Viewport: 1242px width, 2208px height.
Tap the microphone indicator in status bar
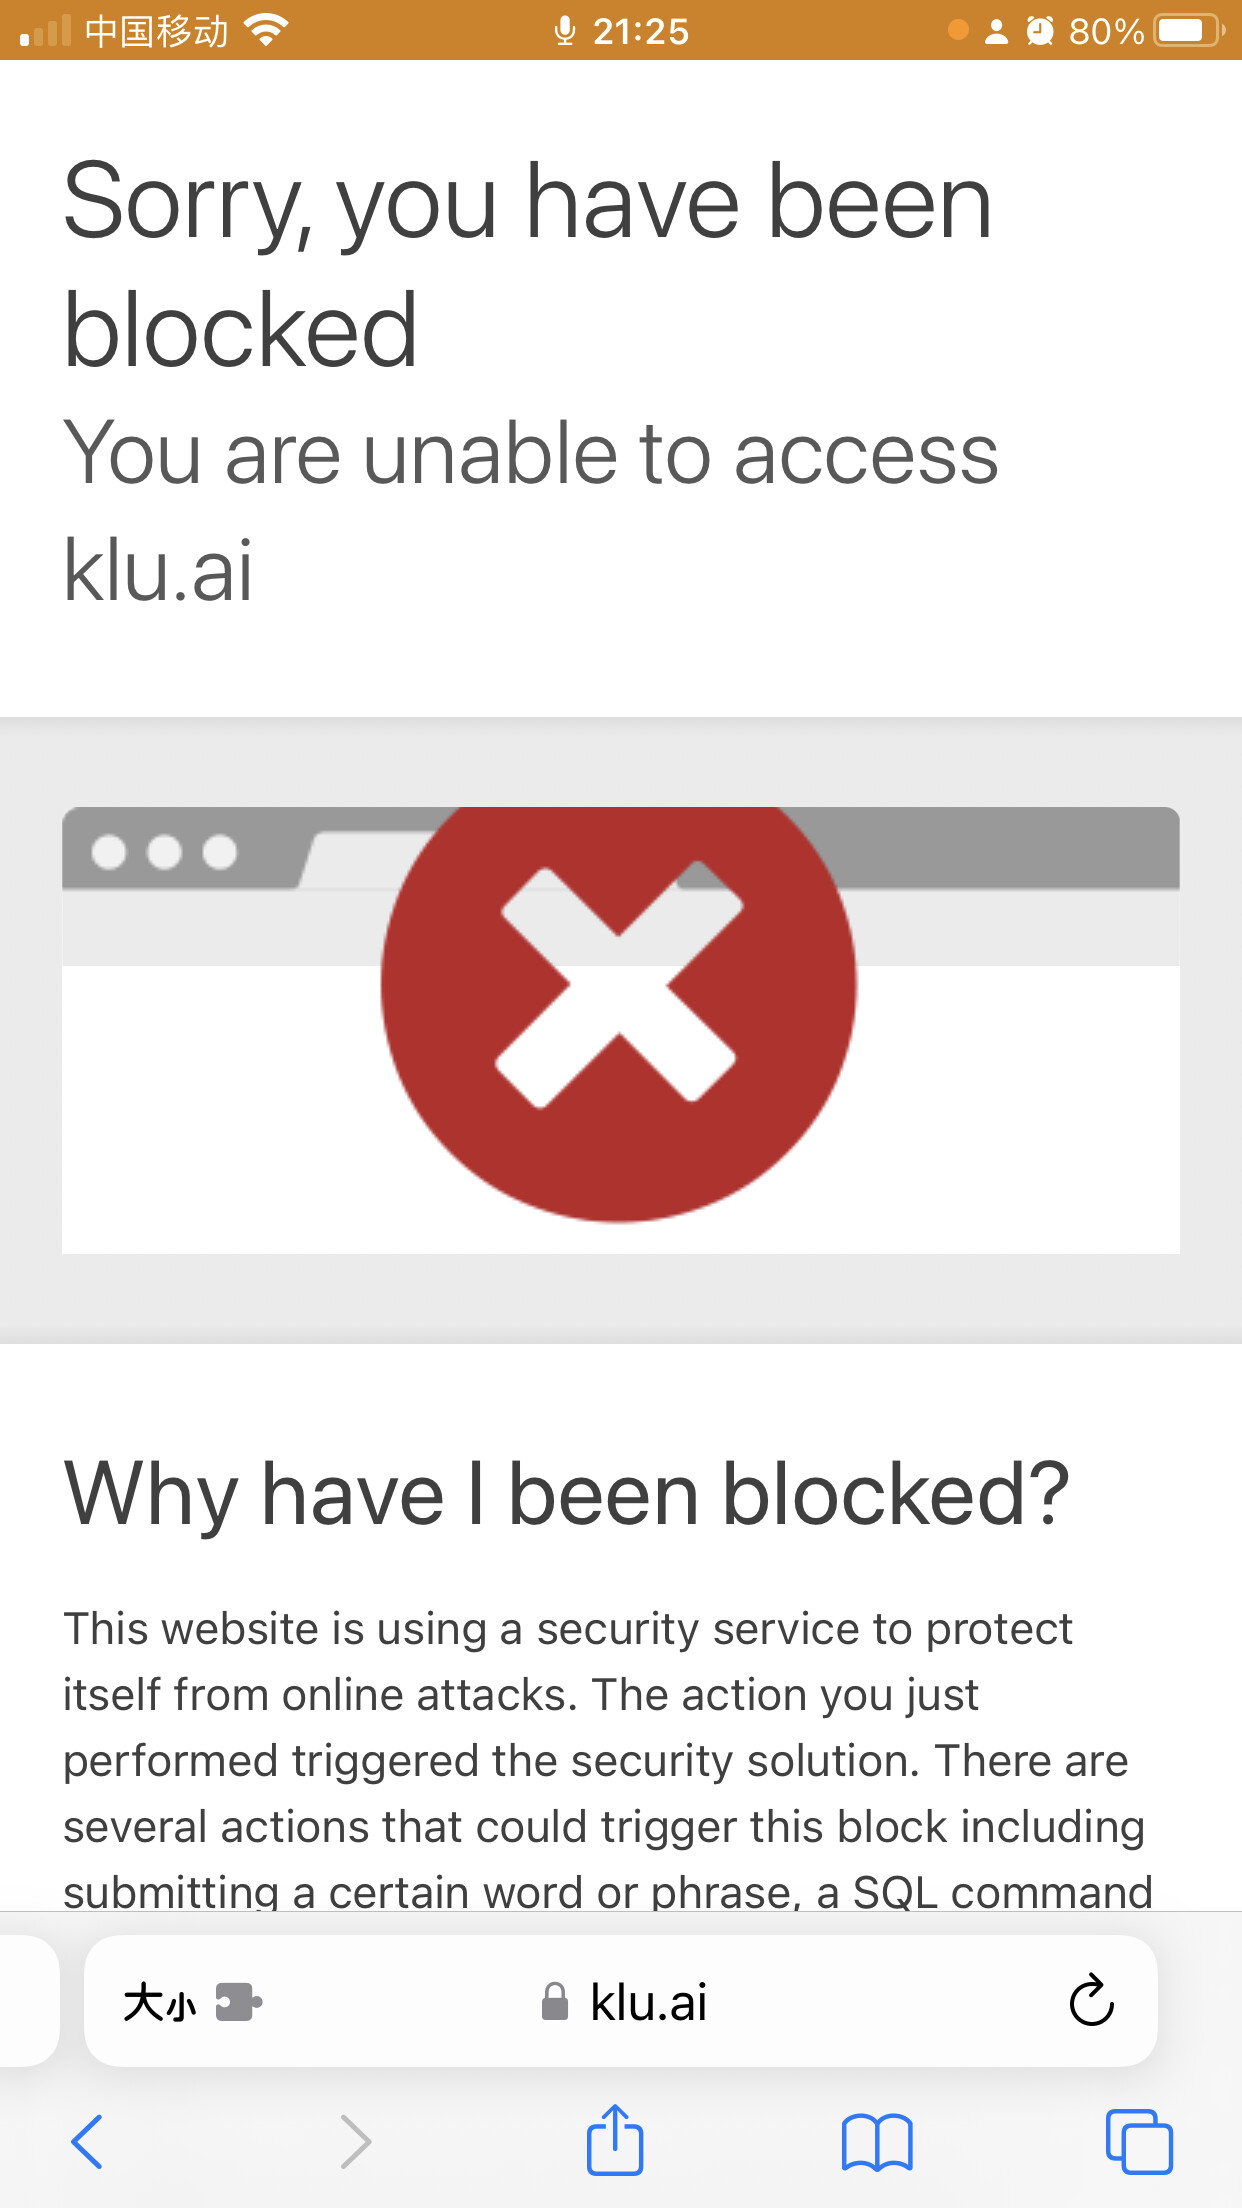565,31
